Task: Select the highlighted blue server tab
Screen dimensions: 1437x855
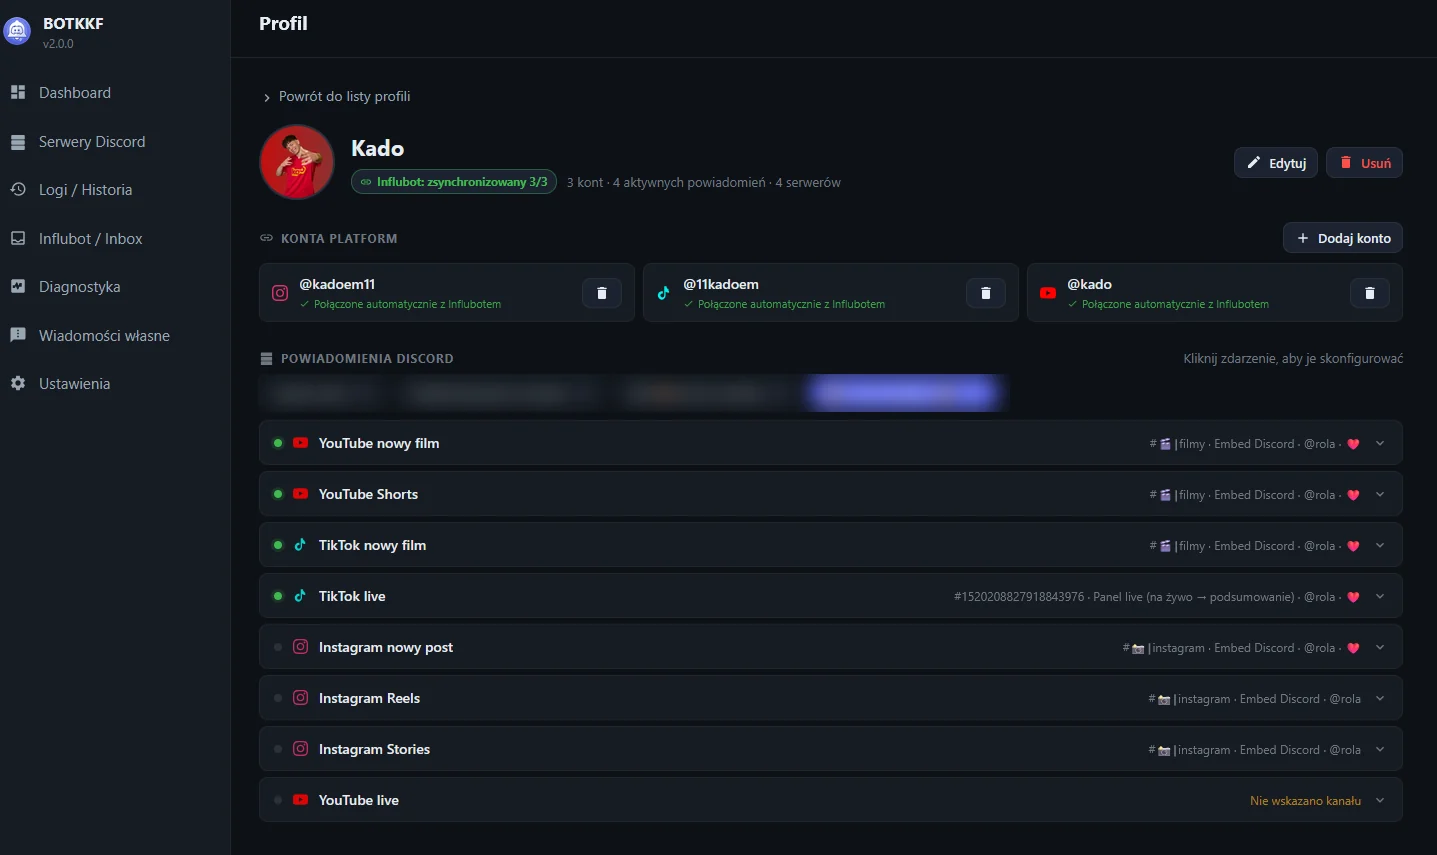Action: [x=904, y=393]
